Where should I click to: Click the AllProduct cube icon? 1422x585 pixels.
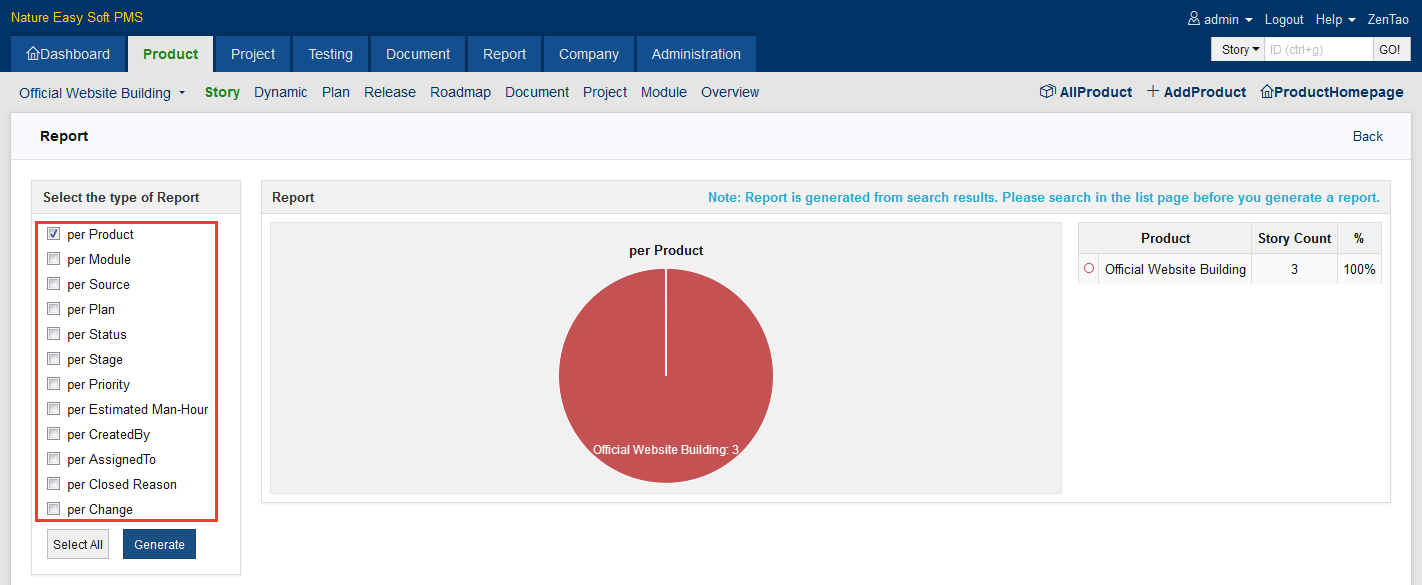(x=1047, y=92)
